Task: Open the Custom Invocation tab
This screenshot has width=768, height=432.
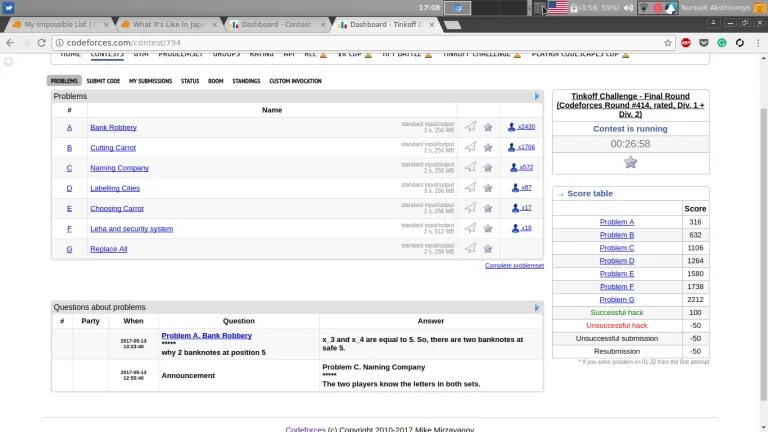Action: [295, 81]
